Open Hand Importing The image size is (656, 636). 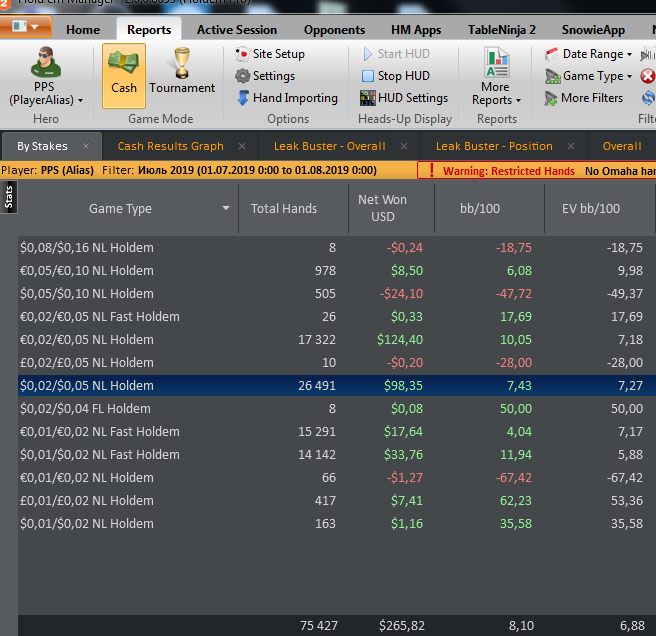pos(287,98)
